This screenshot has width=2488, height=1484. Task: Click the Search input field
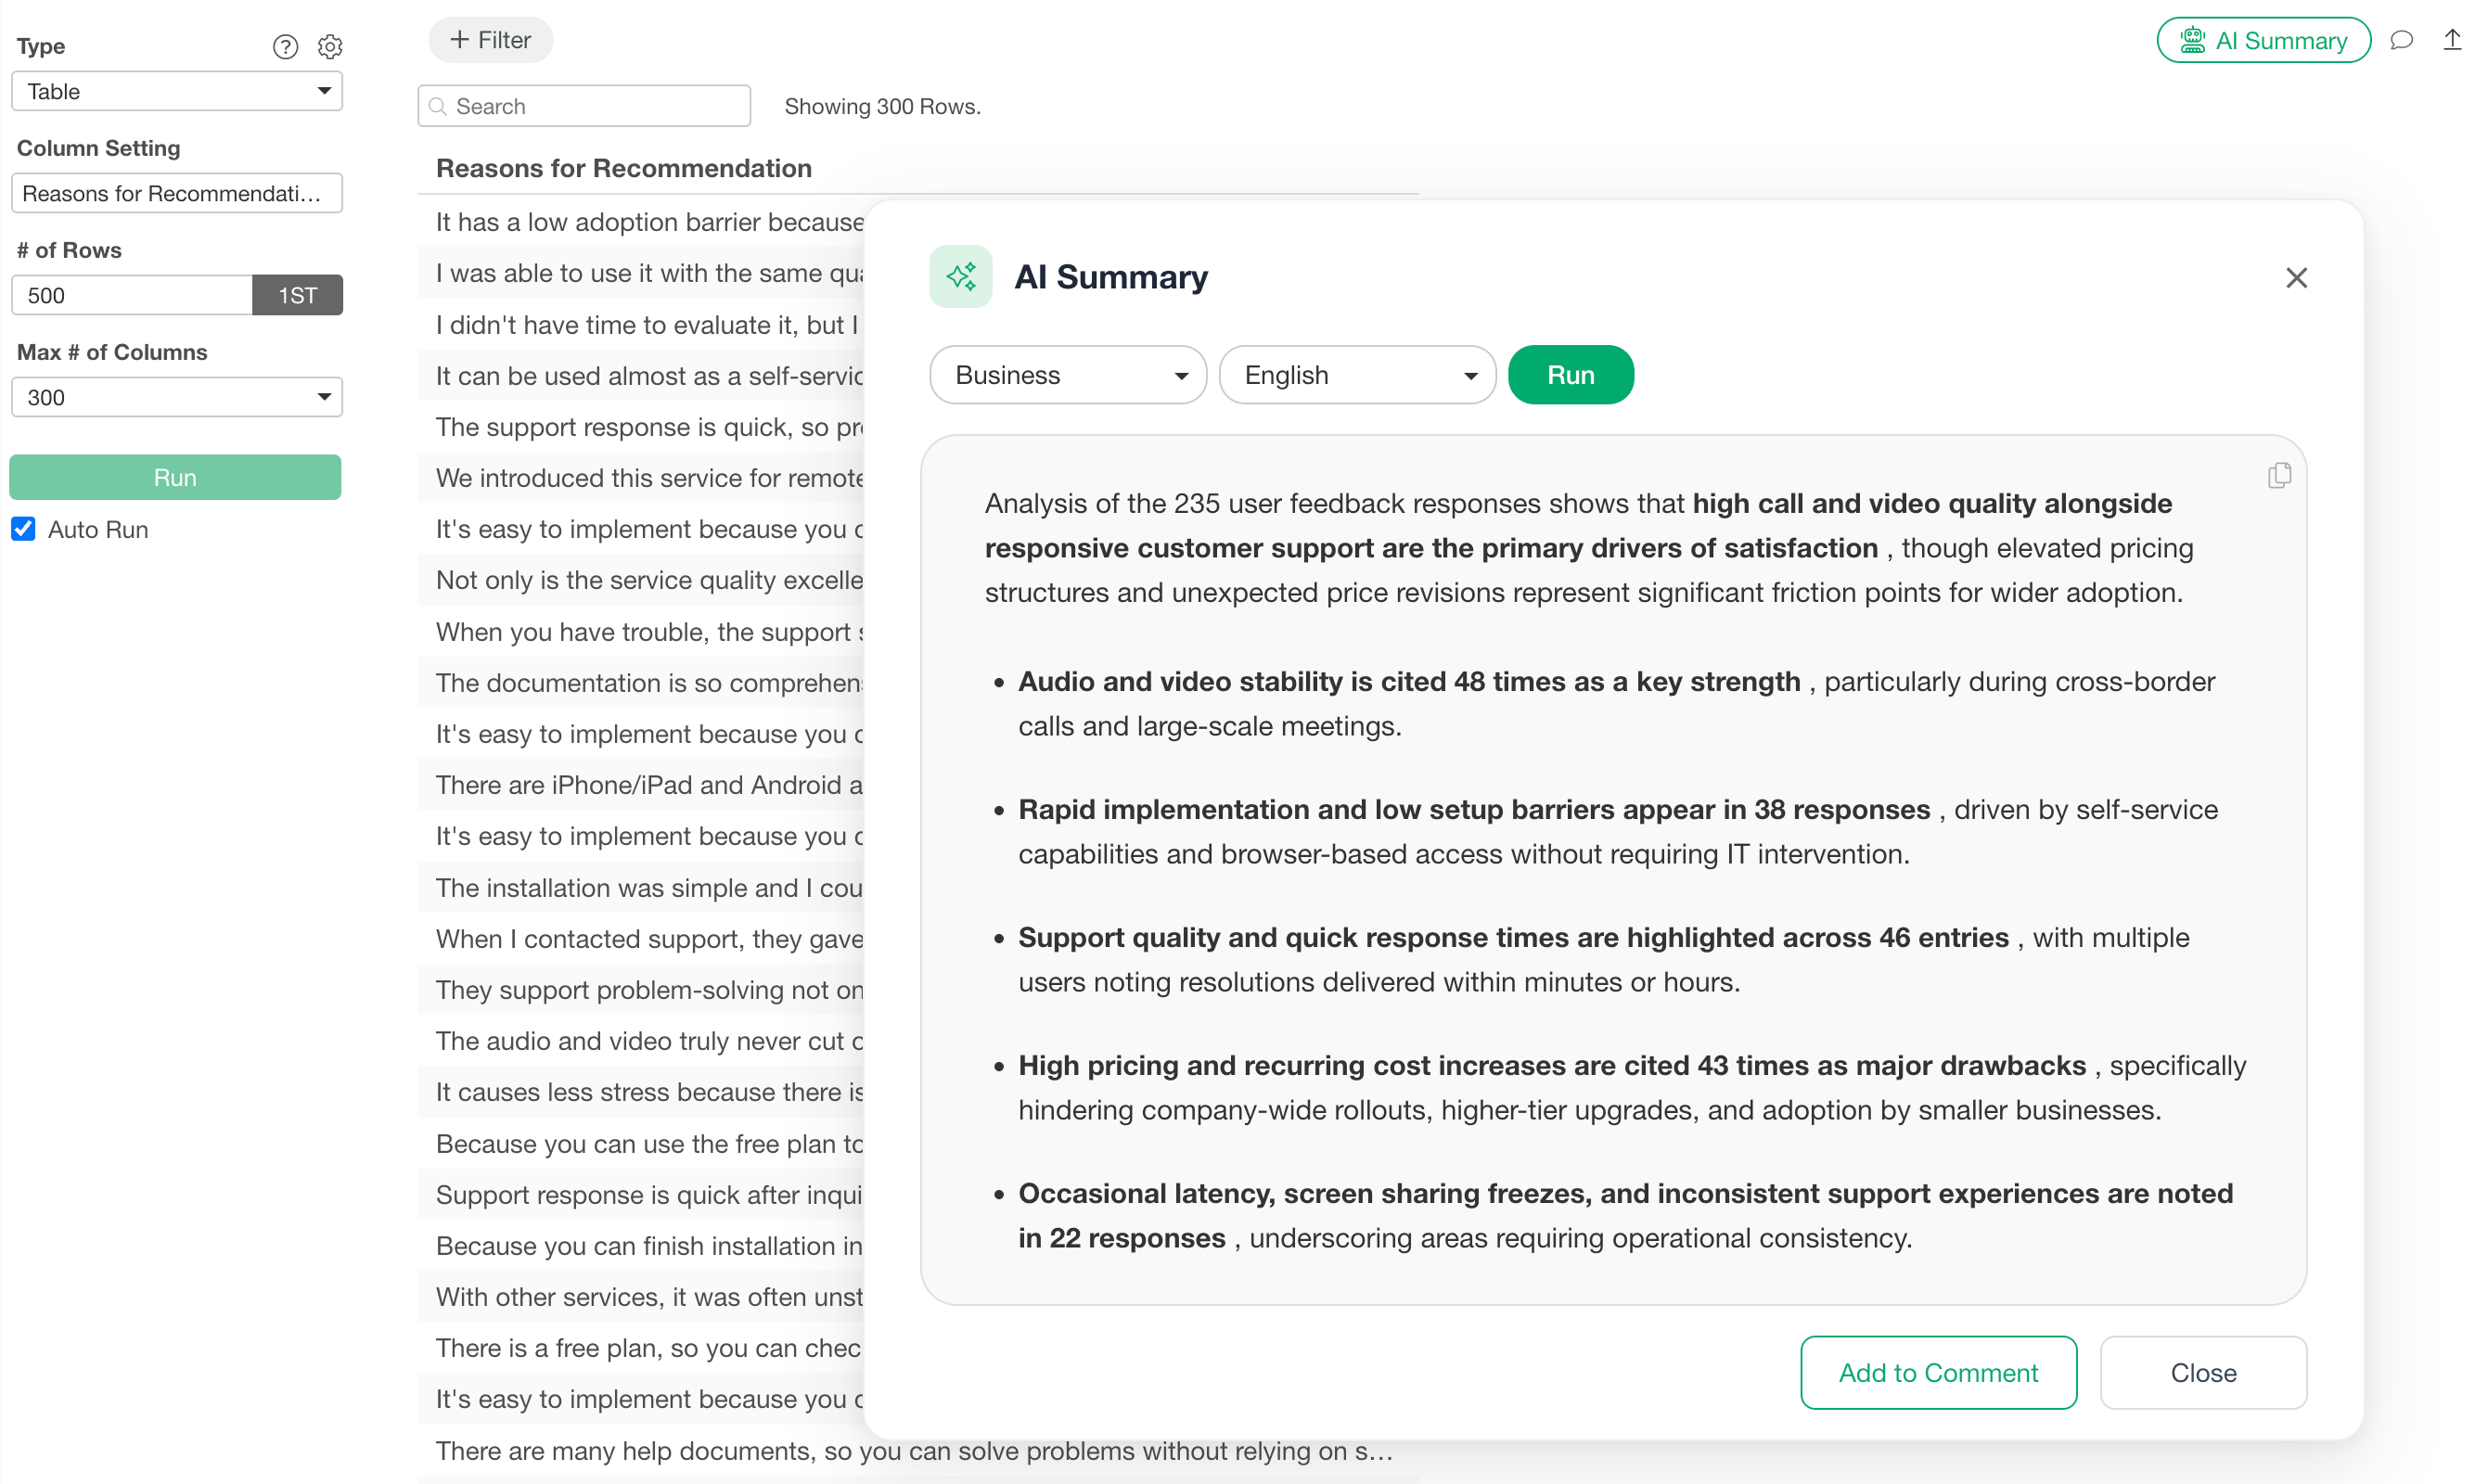tap(584, 106)
